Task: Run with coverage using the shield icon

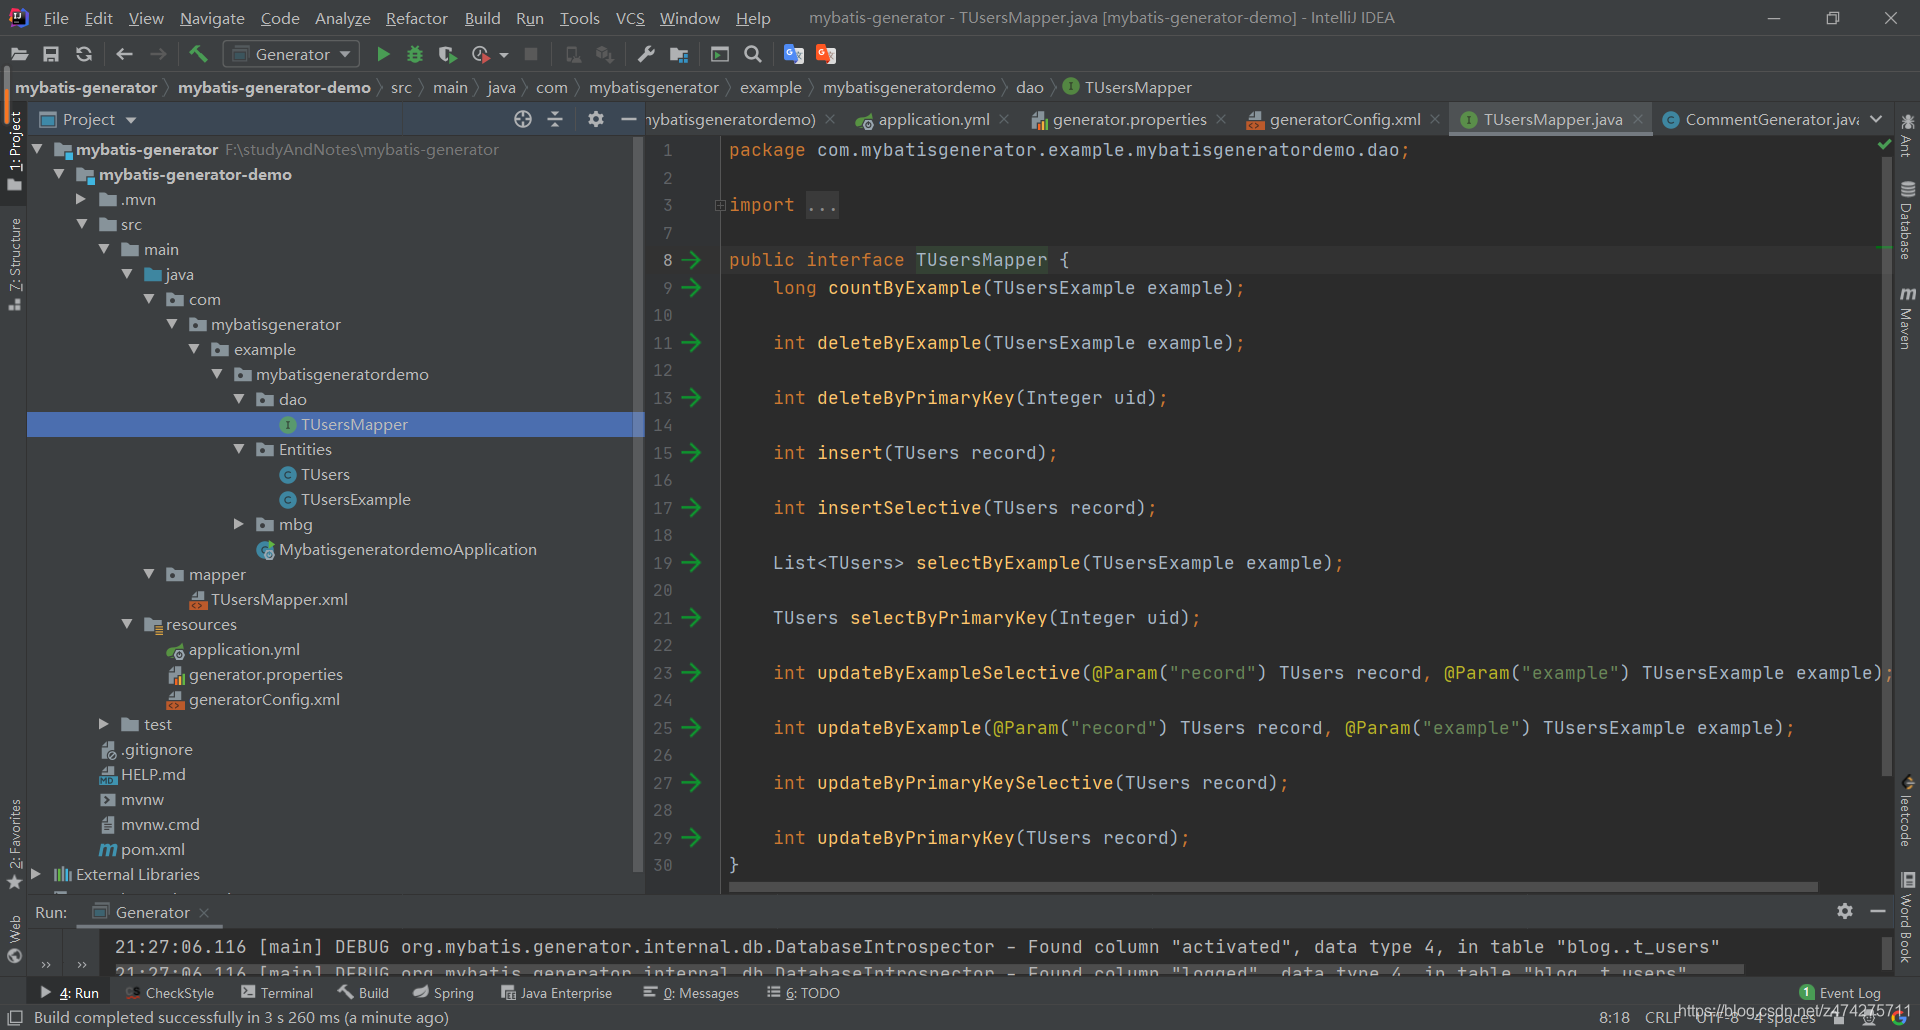Action: click(447, 54)
